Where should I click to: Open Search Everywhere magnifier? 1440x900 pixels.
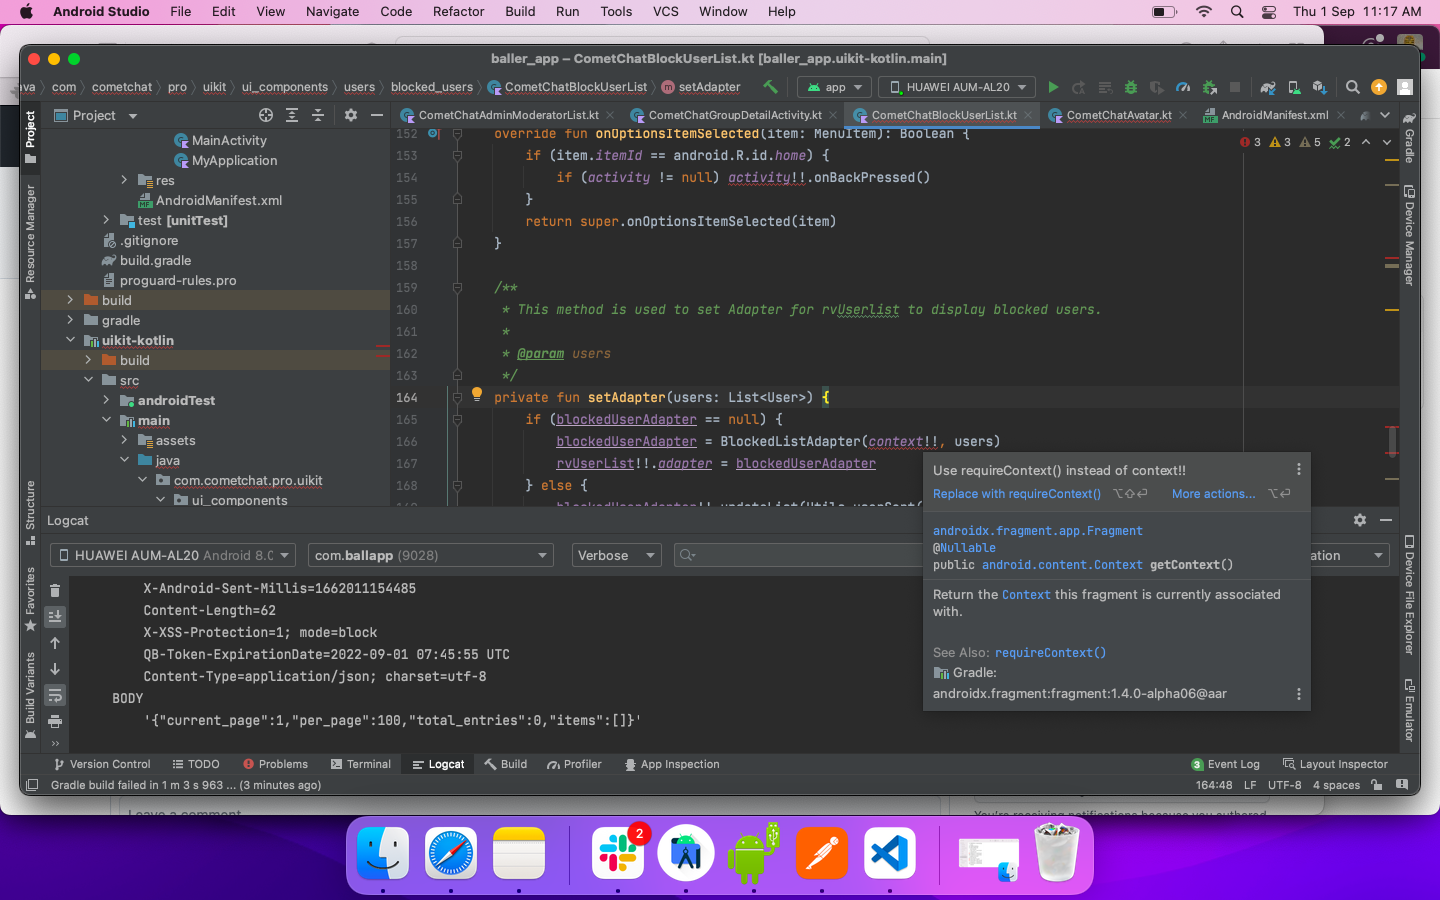(x=1353, y=87)
